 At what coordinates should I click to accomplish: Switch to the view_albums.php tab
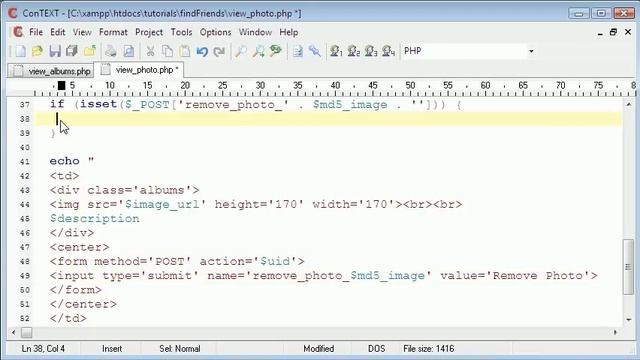[x=51, y=71]
